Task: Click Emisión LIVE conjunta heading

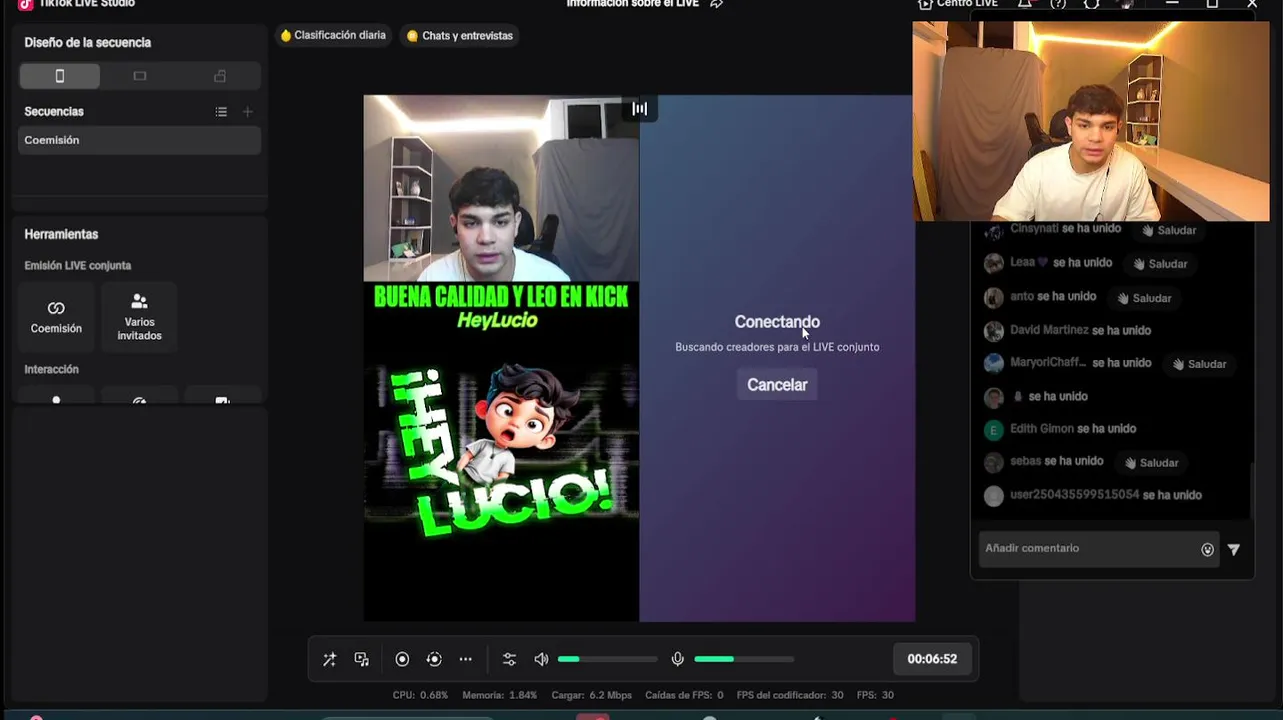Action: [x=78, y=266]
